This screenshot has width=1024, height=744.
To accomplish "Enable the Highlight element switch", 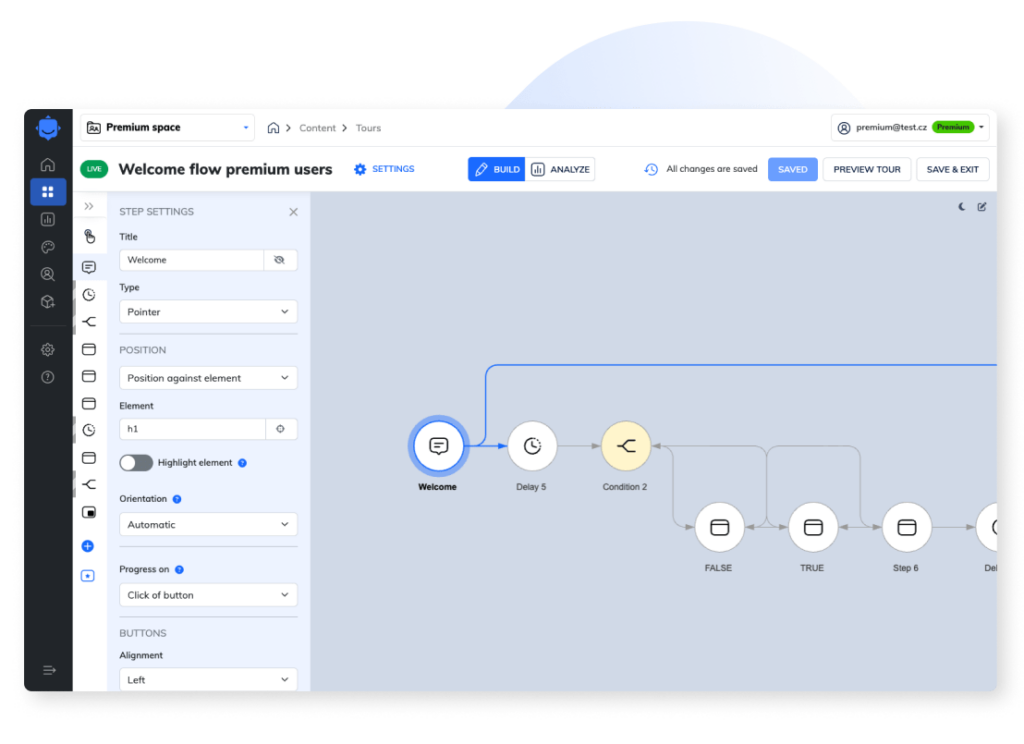I will (136, 463).
